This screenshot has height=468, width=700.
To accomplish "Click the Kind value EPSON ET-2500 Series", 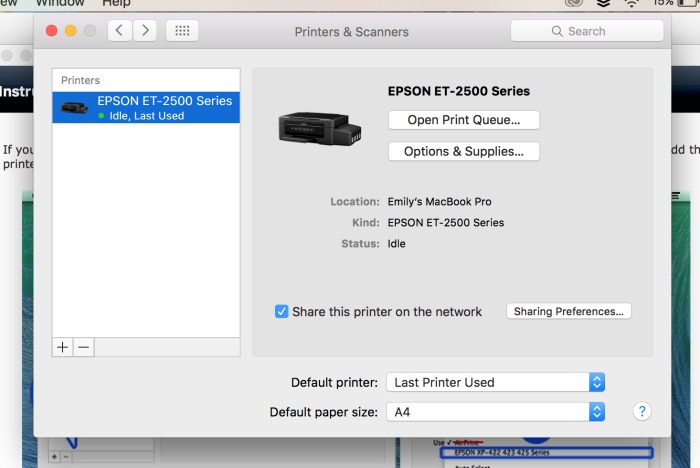I will click(446, 222).
